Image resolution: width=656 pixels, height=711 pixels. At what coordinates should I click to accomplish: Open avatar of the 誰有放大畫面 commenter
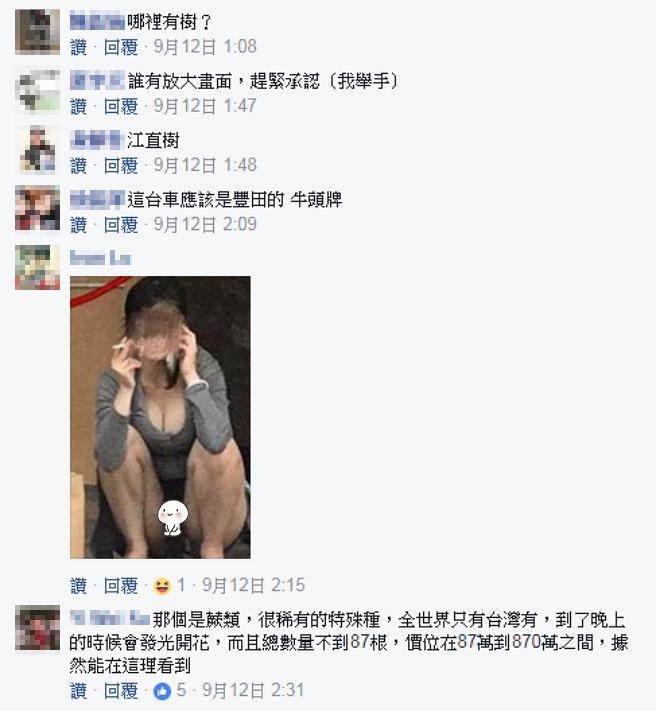pyautogui.click(x=38, y=91)
